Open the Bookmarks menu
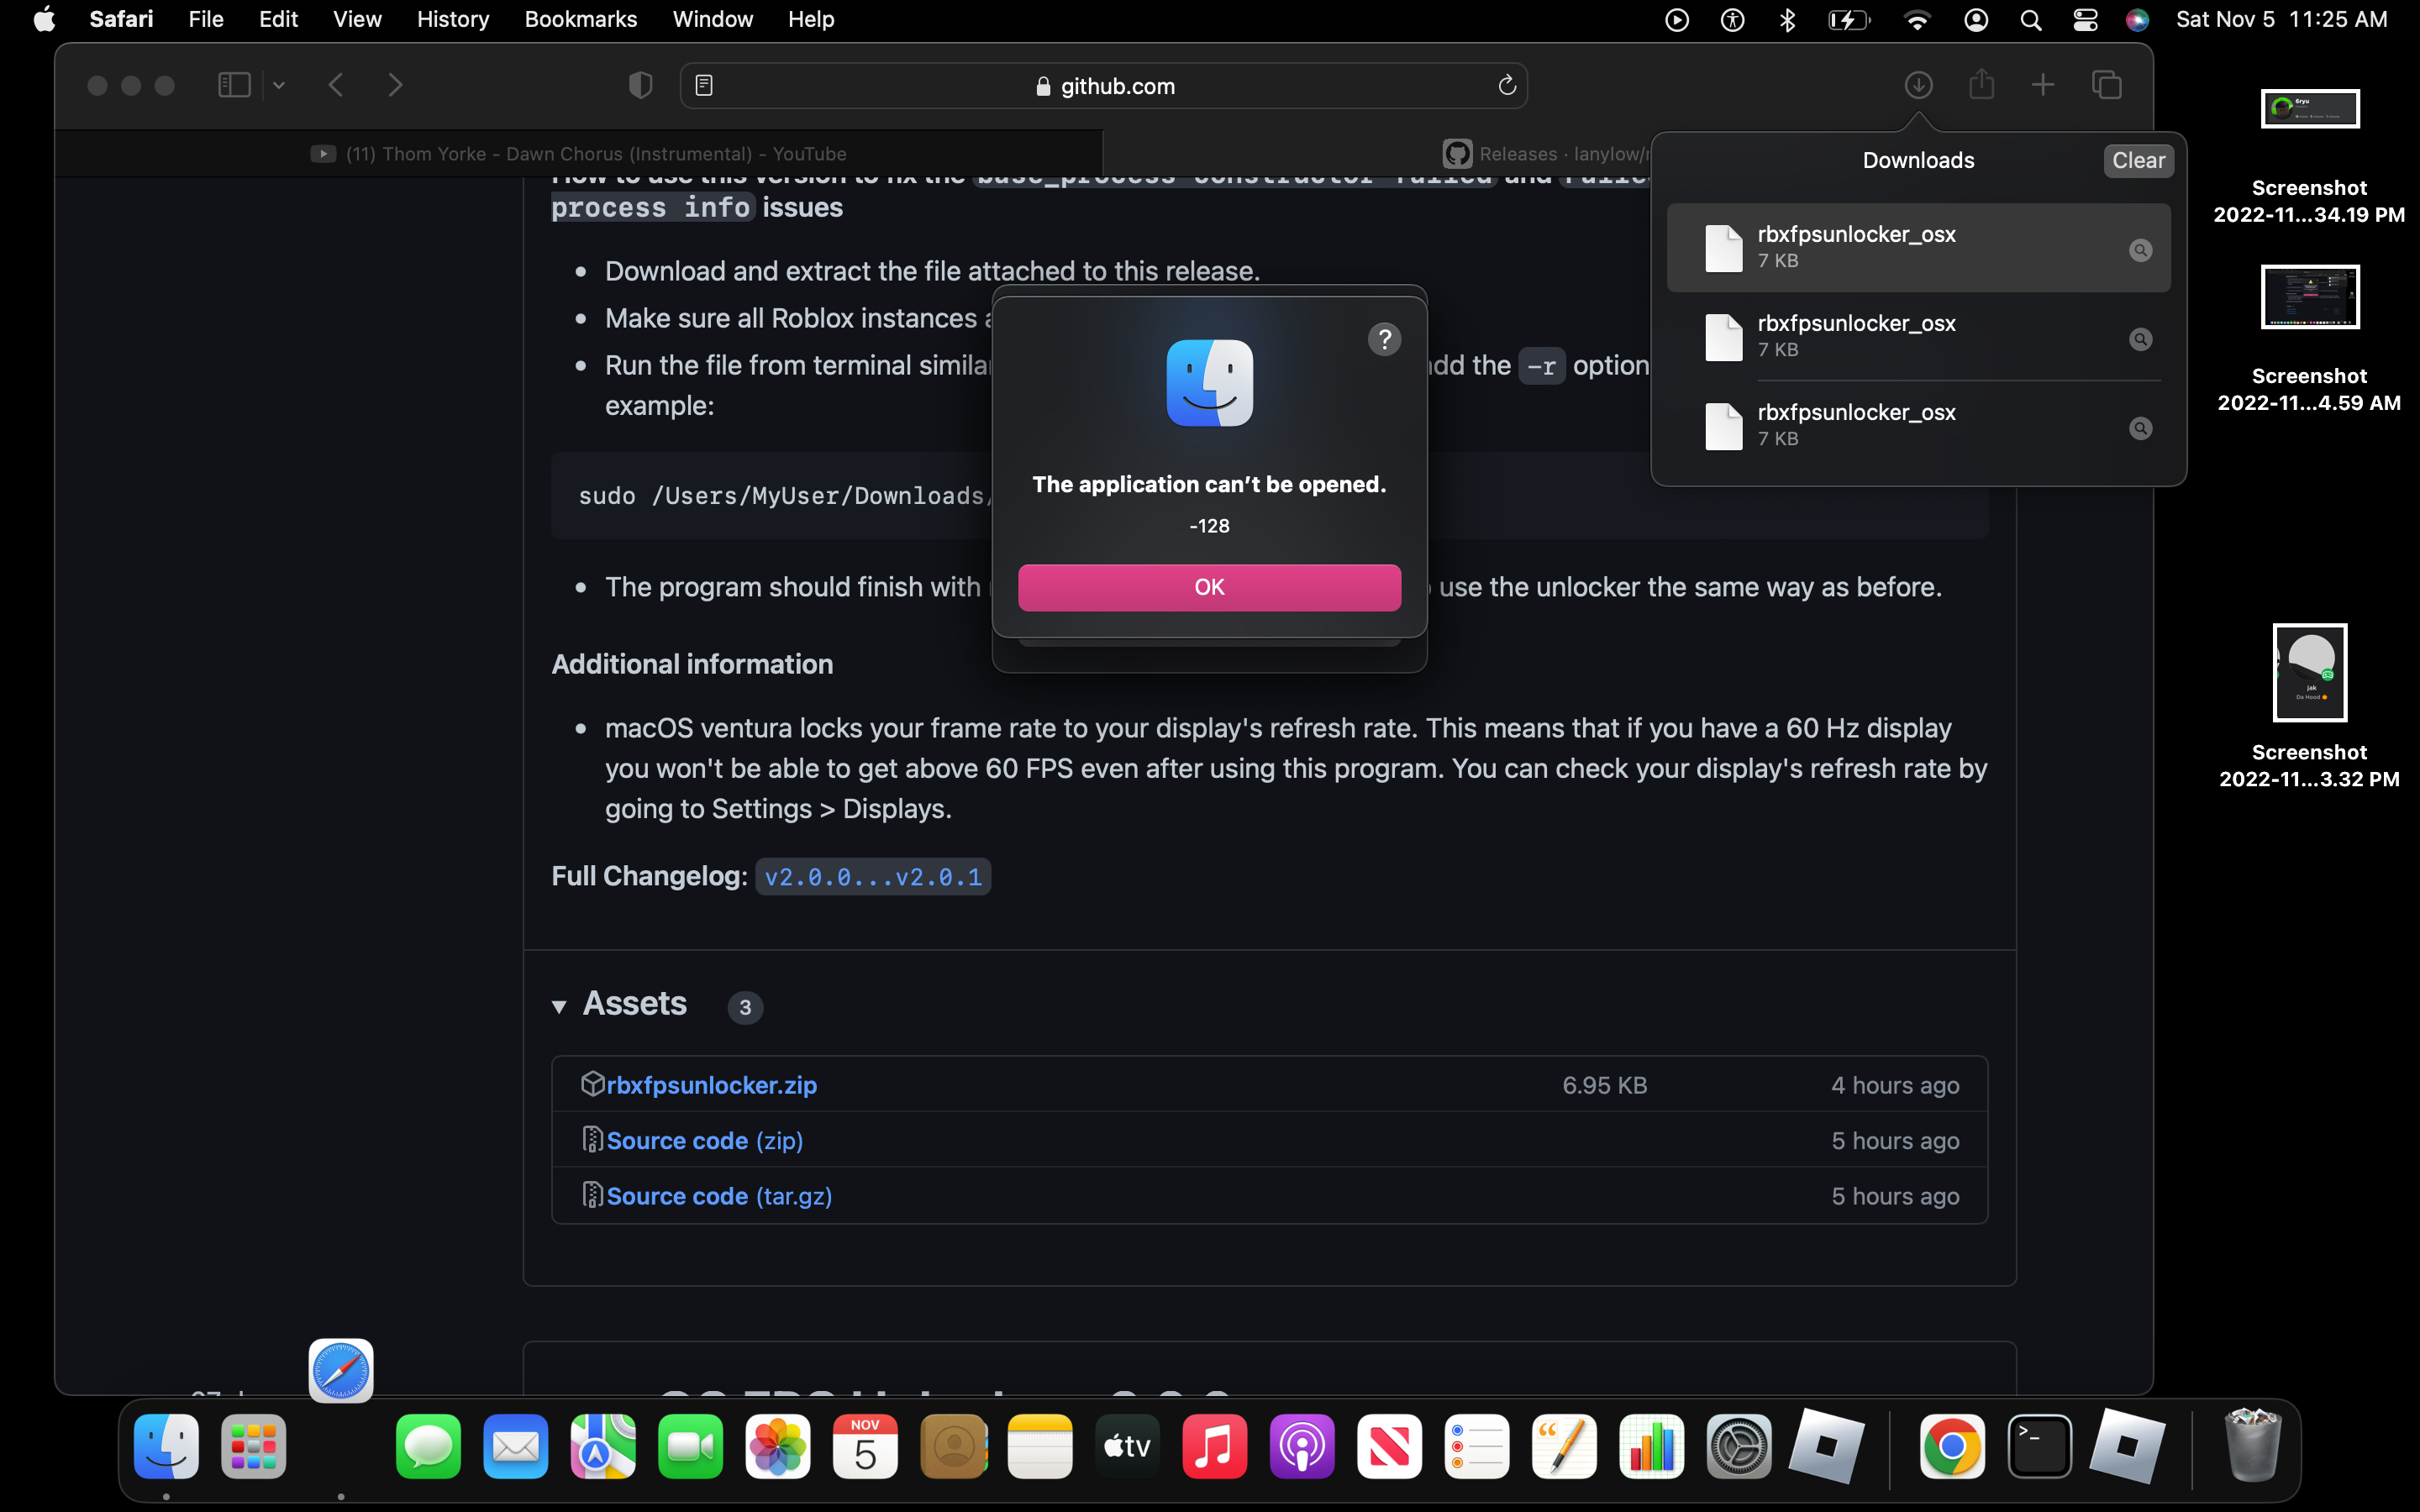 click(x=580, y=19)
